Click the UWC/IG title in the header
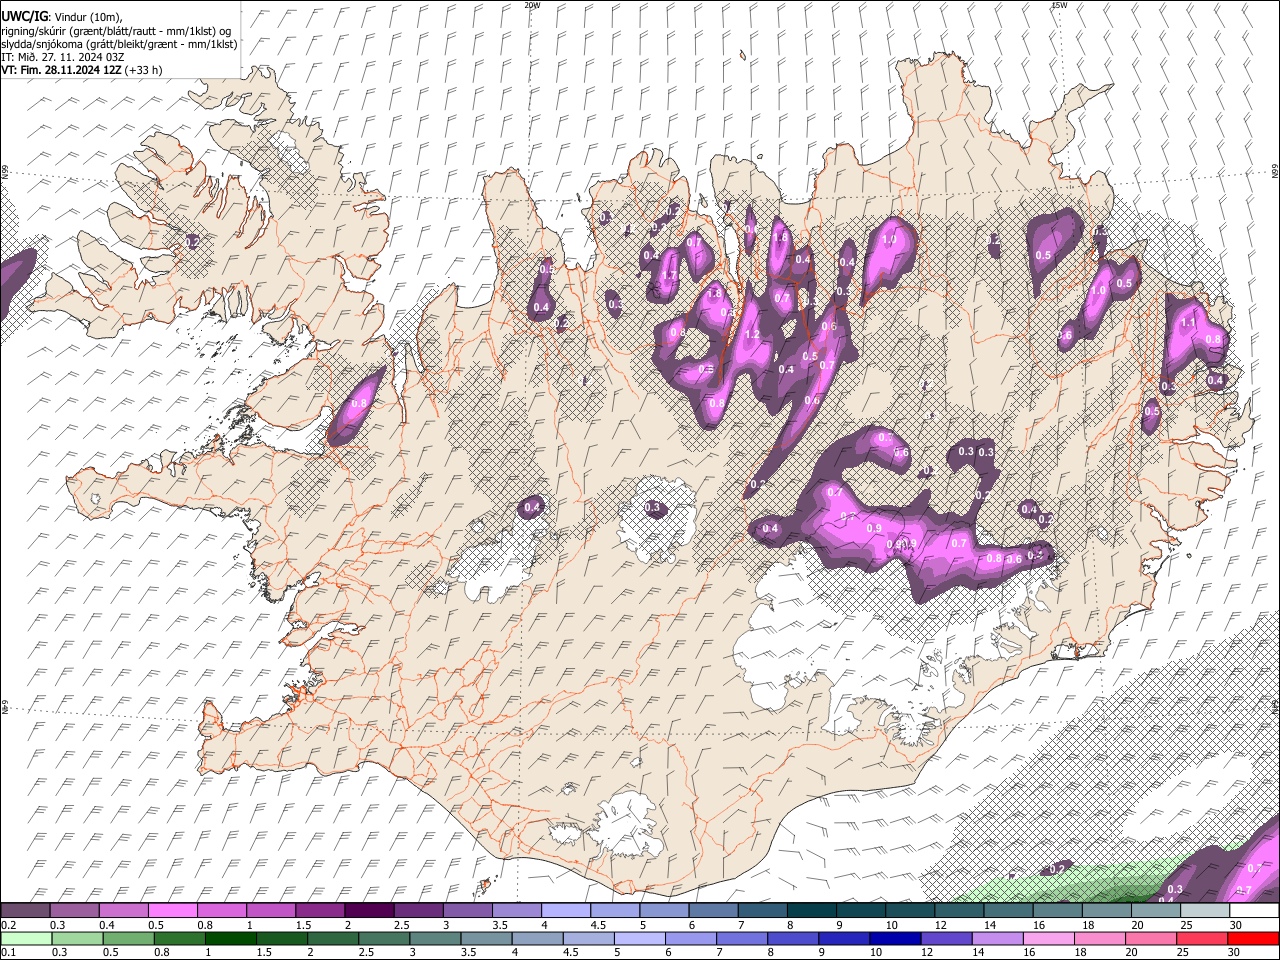 [24, 16]
